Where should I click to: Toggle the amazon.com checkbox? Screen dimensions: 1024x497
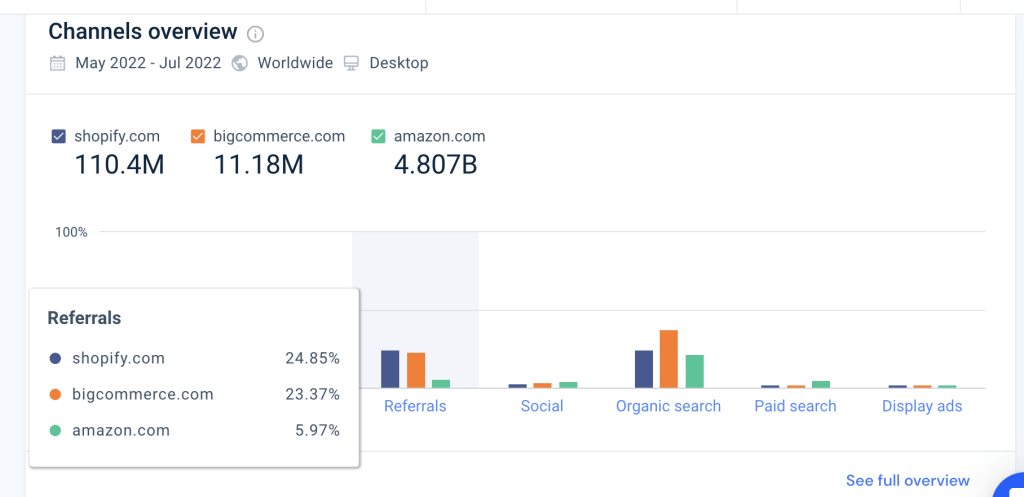click(378, 136)
